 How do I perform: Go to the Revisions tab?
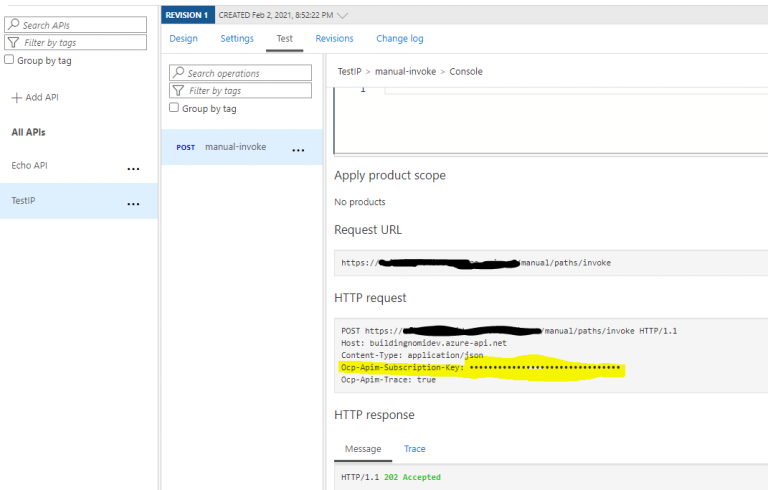coord(334,39)
